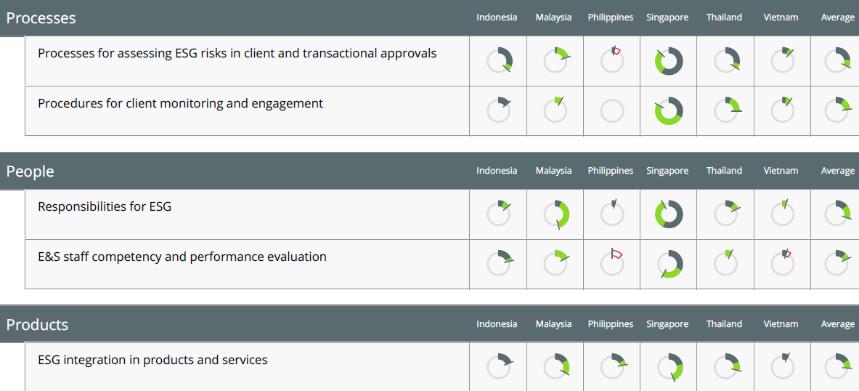Select Singapore column header in People section
Viewport: 859px width, 391px height.
pos(667,171)
